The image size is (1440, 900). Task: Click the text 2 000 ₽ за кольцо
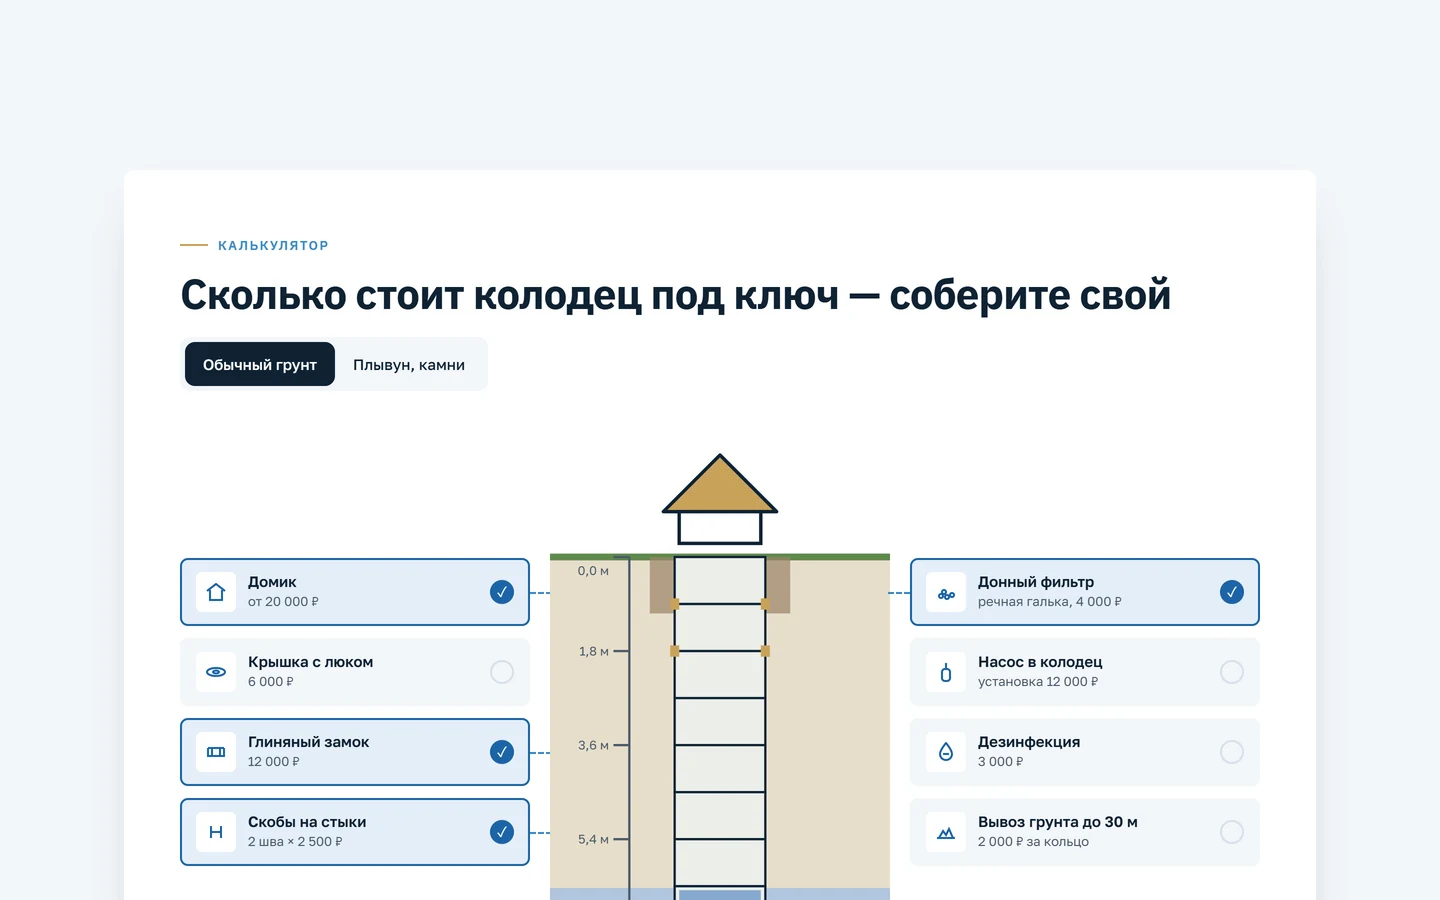[x=1033, y=842]
